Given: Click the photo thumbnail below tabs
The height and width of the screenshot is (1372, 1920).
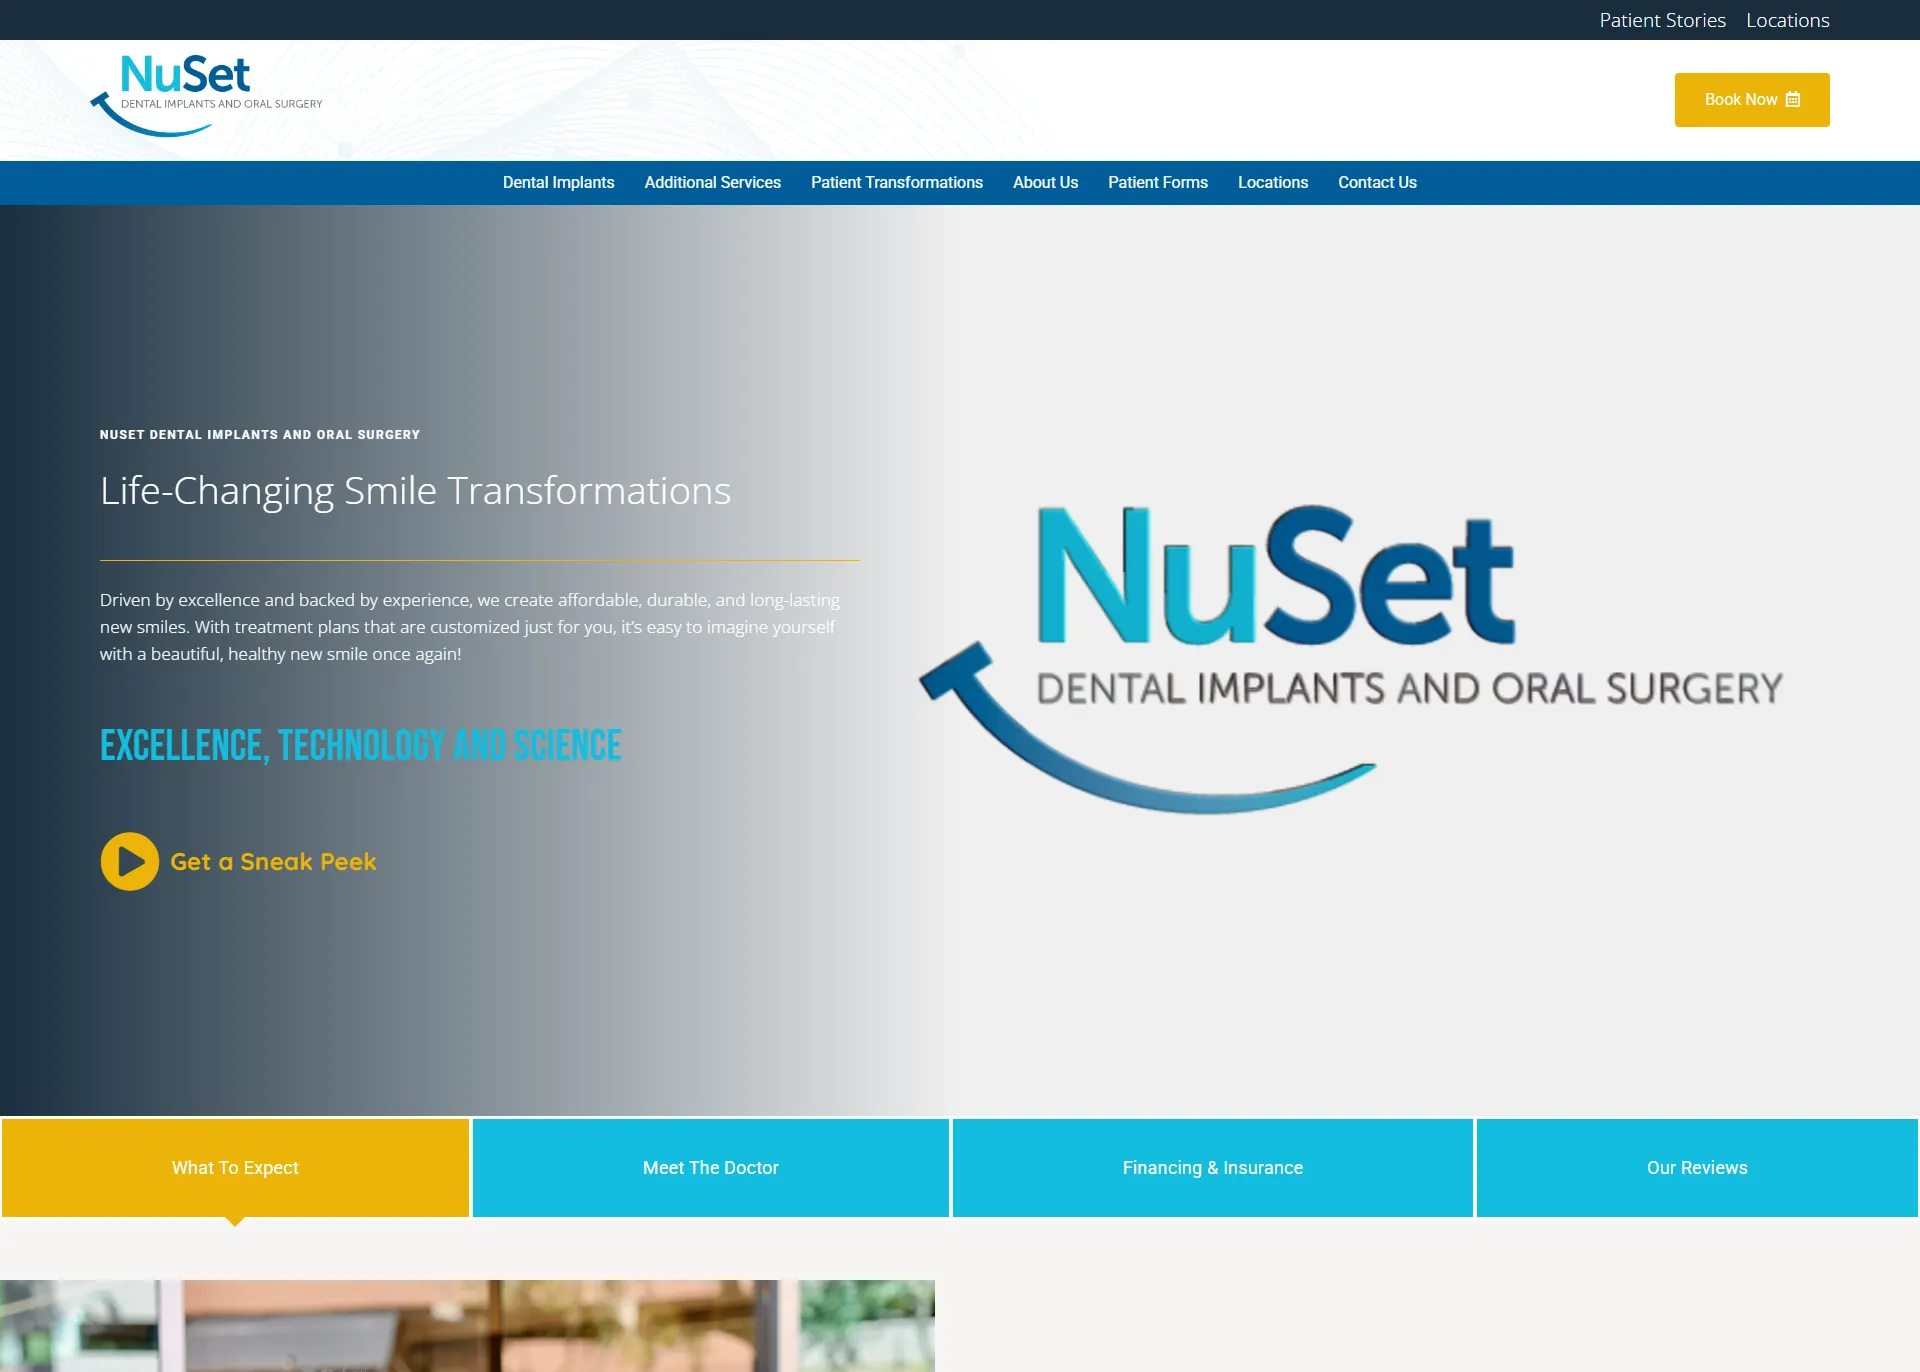Looking at the screenshot, I should pyautogui.click(x=467, y=1325).
